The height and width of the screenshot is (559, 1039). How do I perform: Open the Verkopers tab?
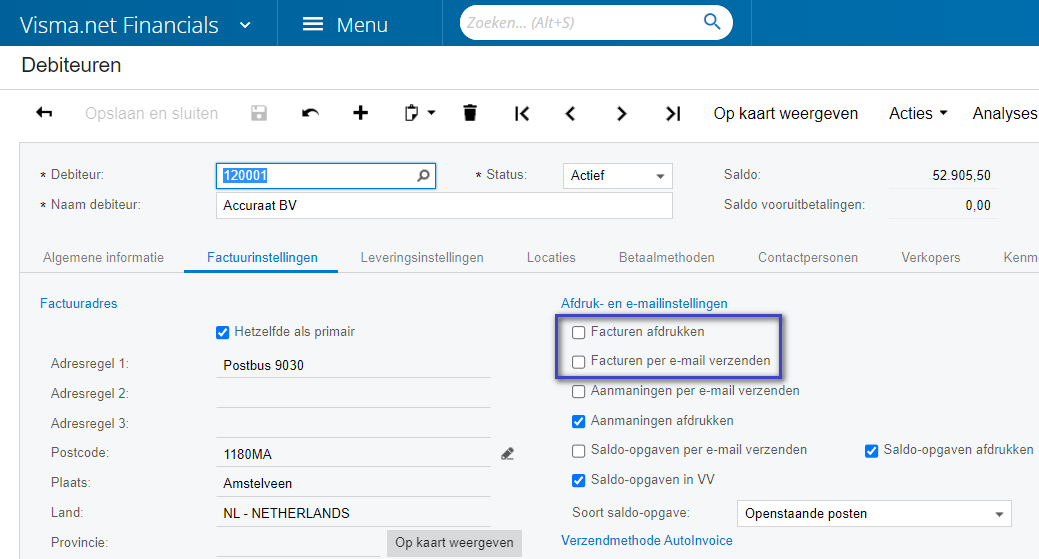[x=930, y=258]
